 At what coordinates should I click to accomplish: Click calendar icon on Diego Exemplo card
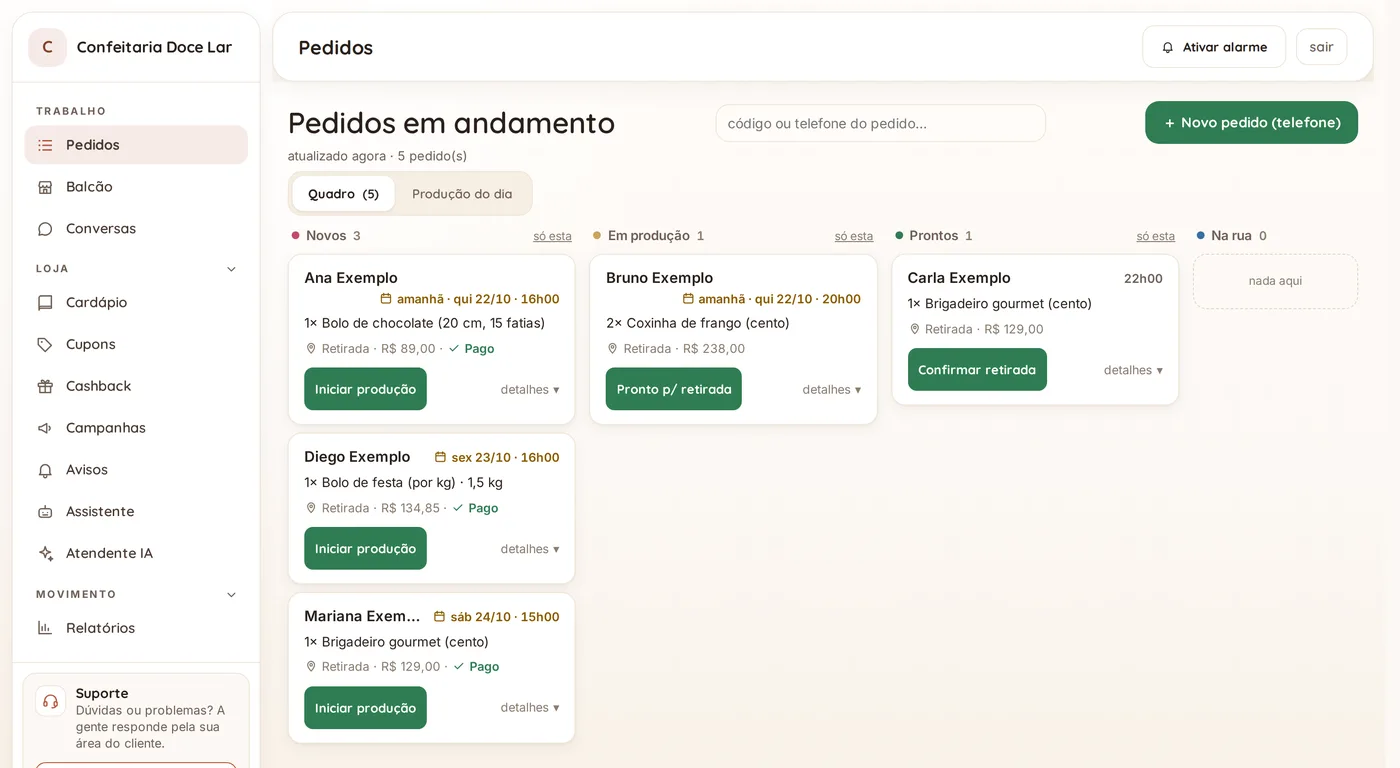[440, 457]
